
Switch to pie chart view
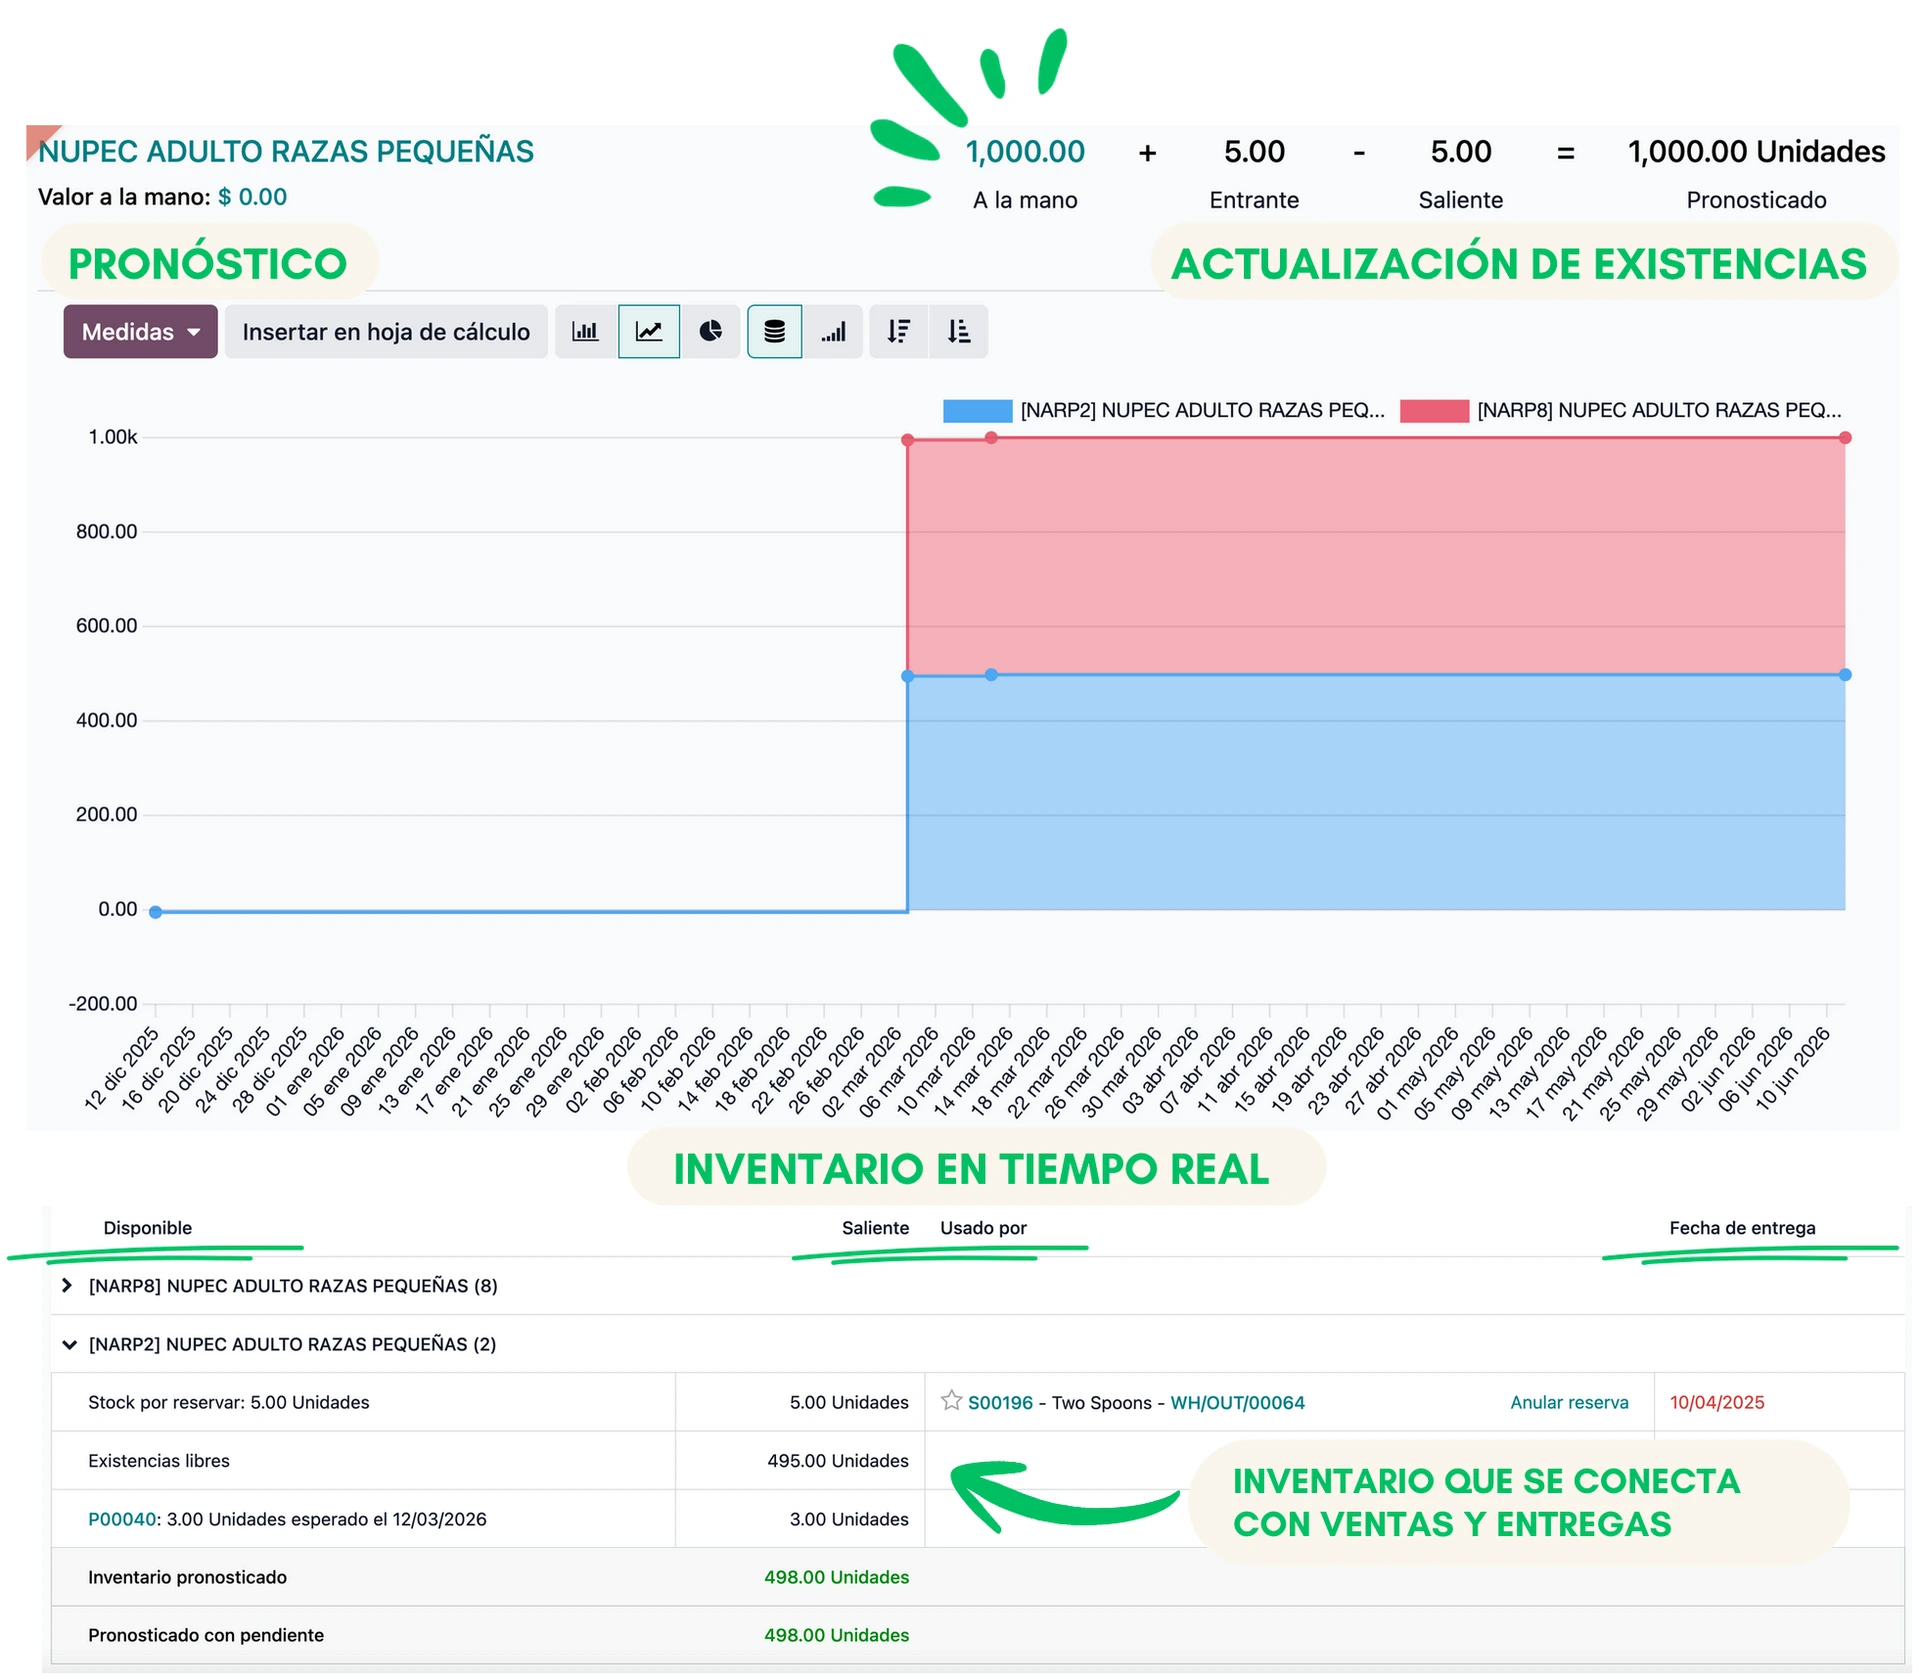711,332
